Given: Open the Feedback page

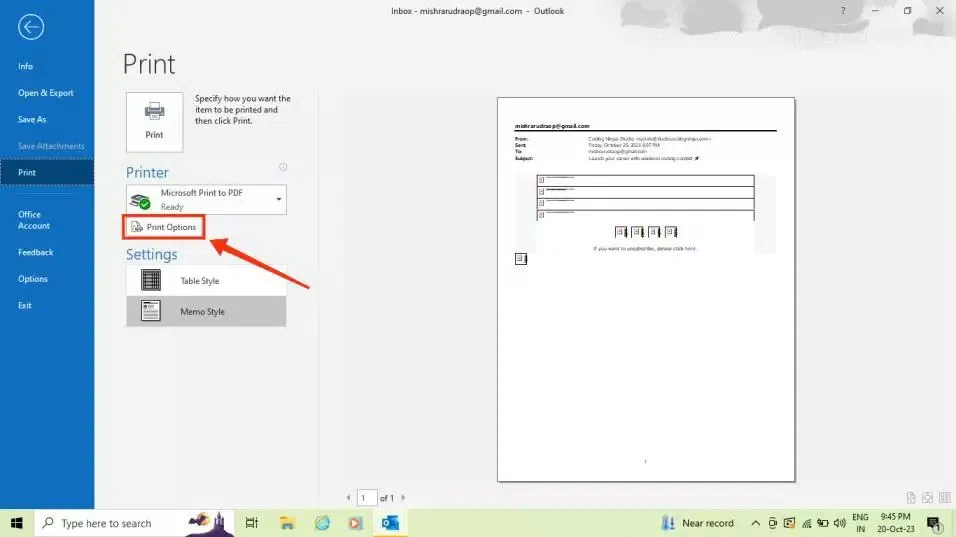Looking at the screenshot, I should click(x=35, y=252).
